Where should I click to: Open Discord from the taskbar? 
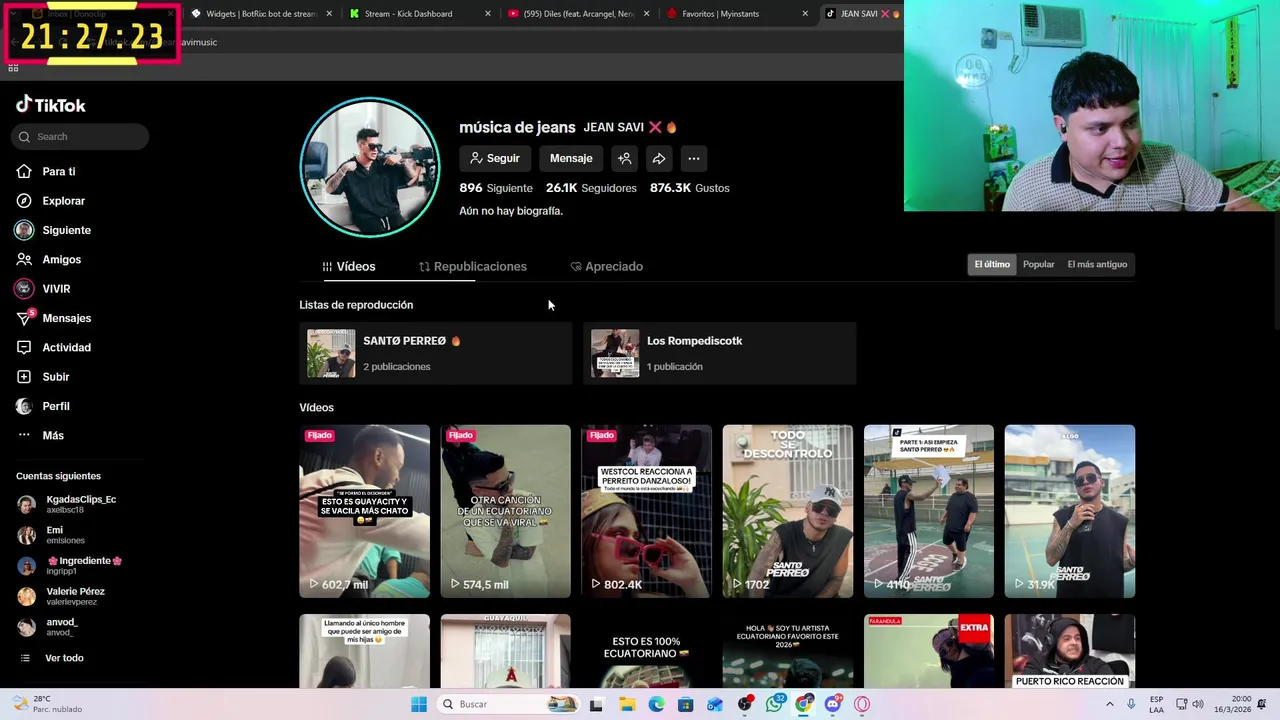[x=833, y=704]
